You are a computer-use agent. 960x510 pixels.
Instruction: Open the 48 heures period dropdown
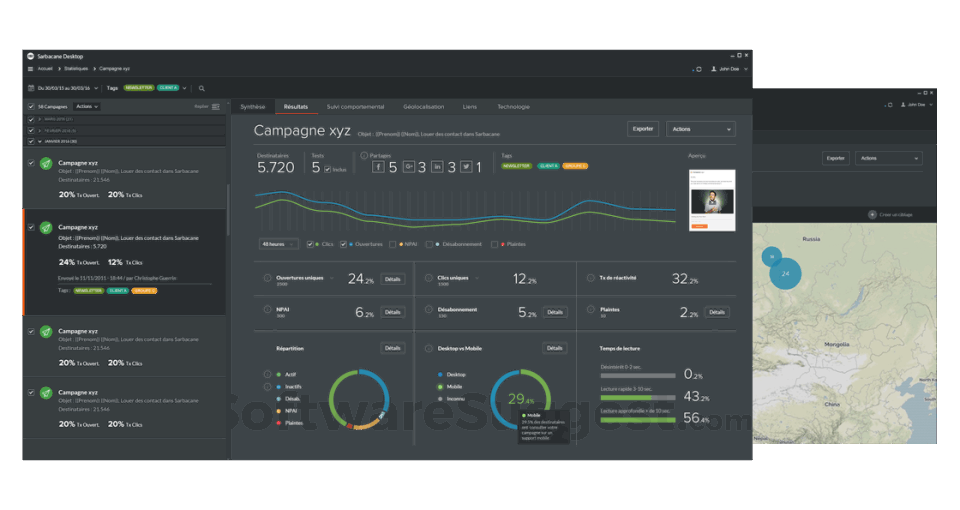pyautogui.click(x=279, y=244)
